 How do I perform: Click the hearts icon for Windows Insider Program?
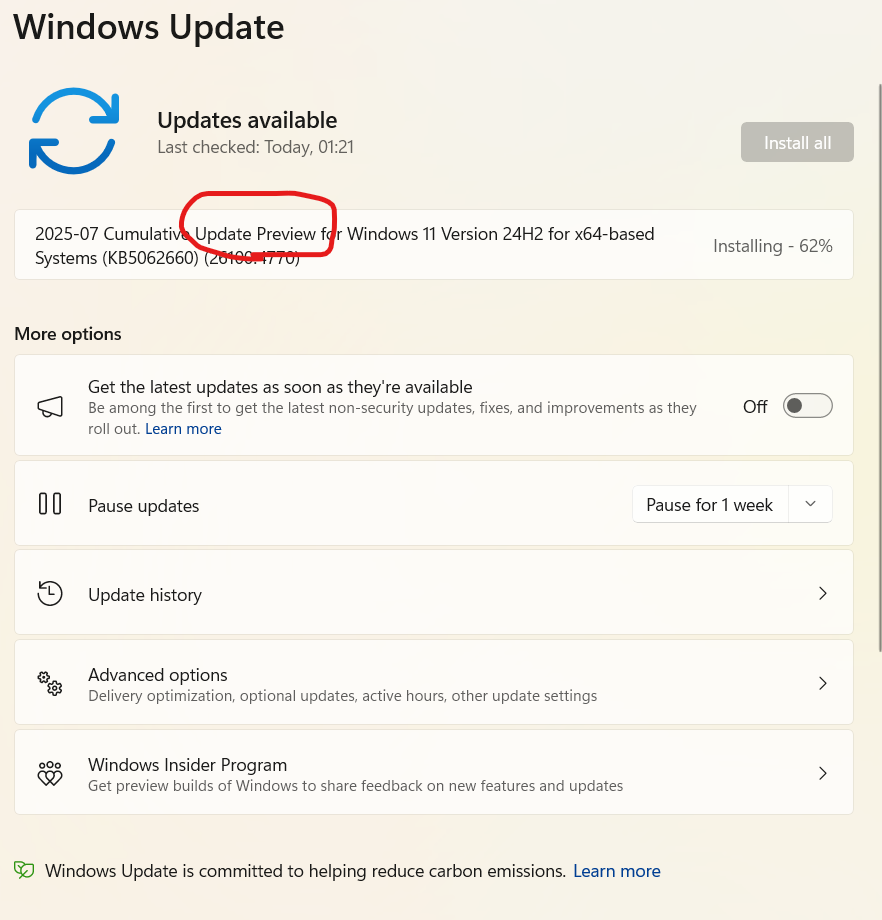(x=50, y=773)
